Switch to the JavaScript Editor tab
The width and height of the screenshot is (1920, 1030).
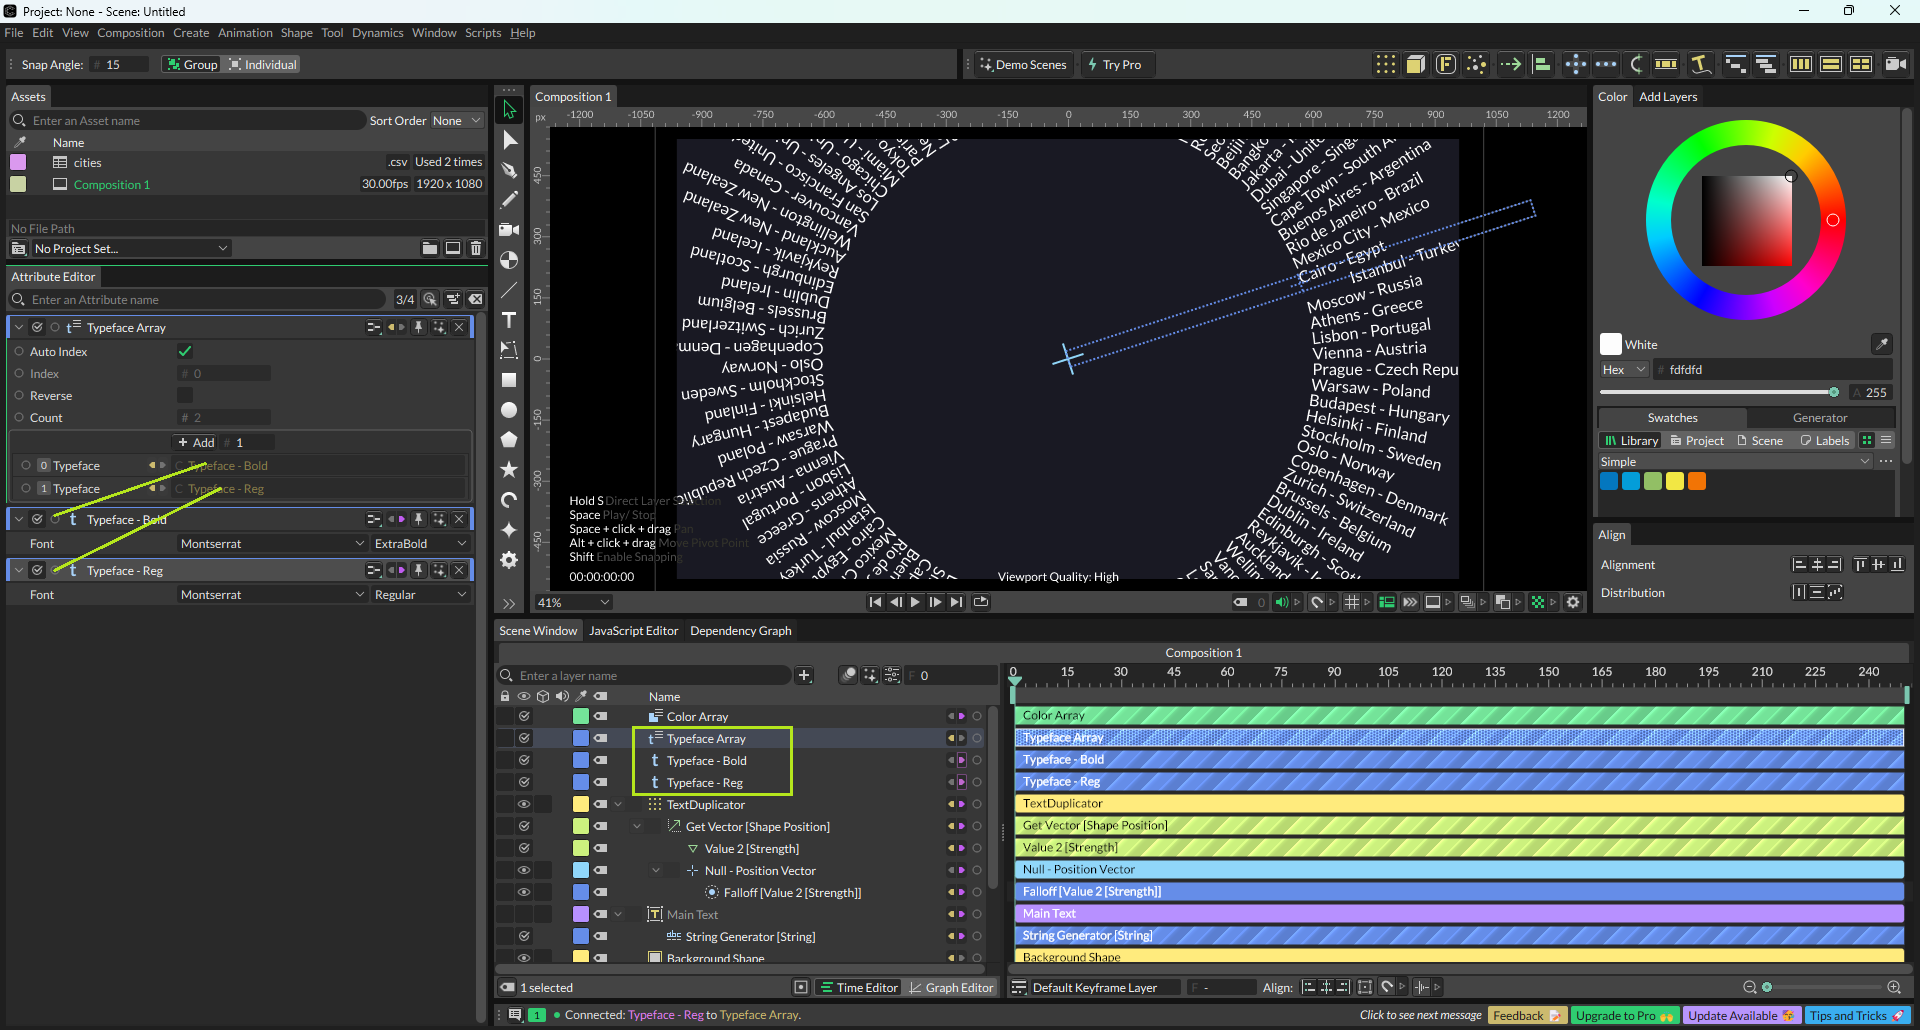point(633,631)
